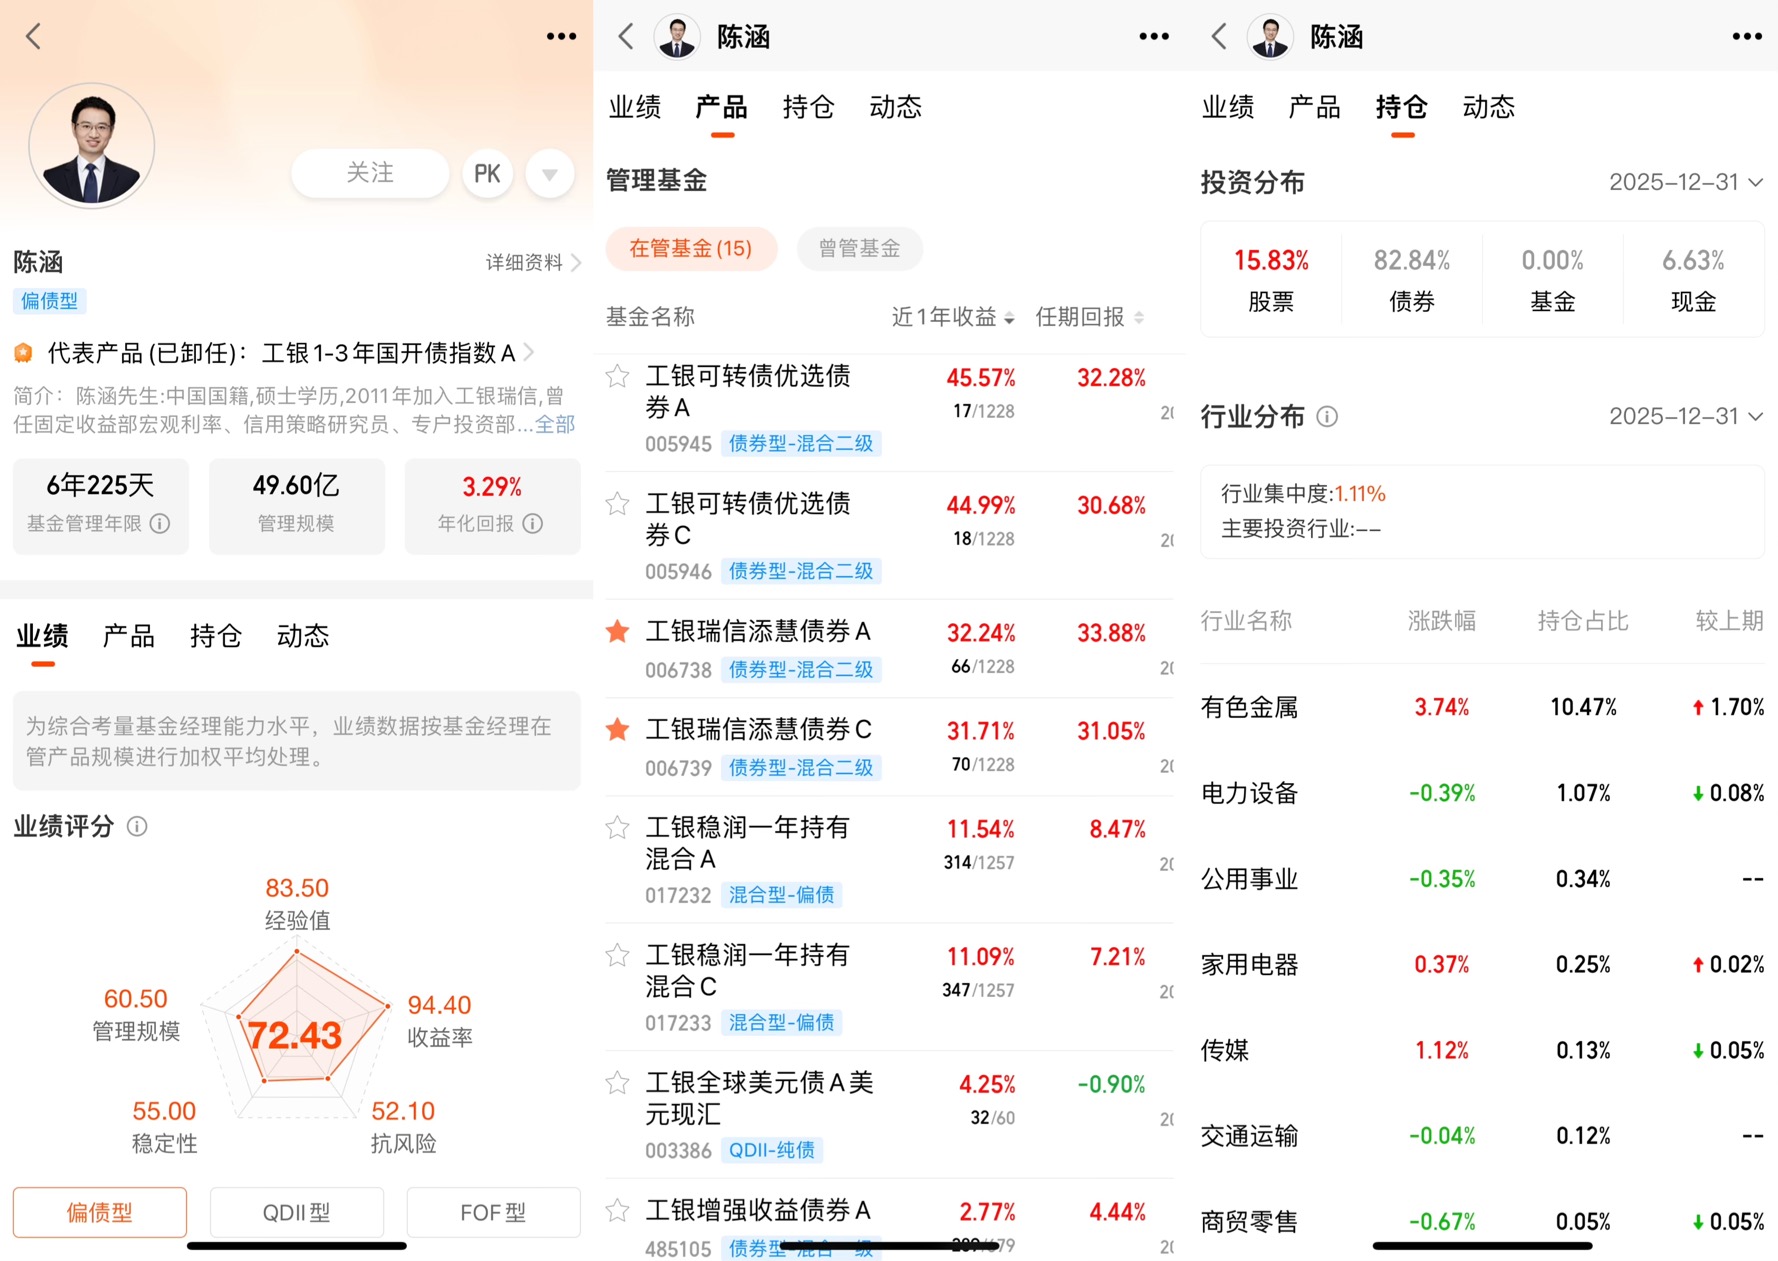Select 股票 15.83% allocation cell
This screenshot has height=1261, width=1778.
tap(1271, 279)
